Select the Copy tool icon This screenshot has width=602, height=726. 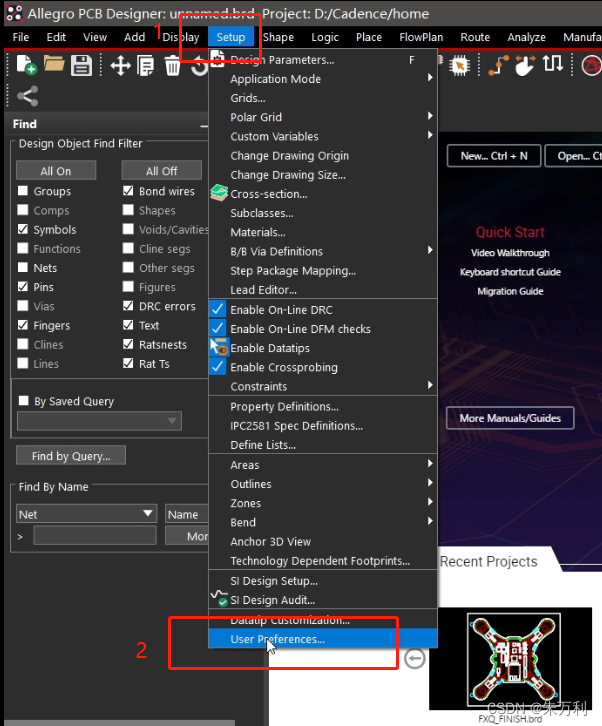(x=146, y=65)
